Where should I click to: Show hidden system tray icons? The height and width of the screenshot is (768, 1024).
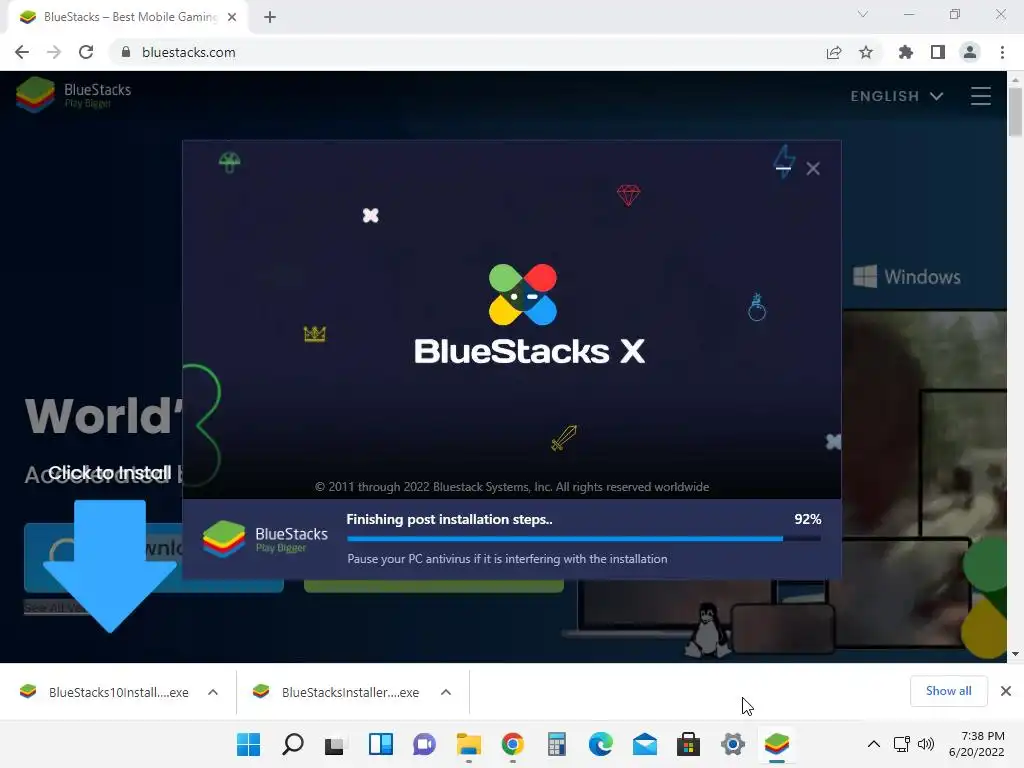[x=873, y=744]
